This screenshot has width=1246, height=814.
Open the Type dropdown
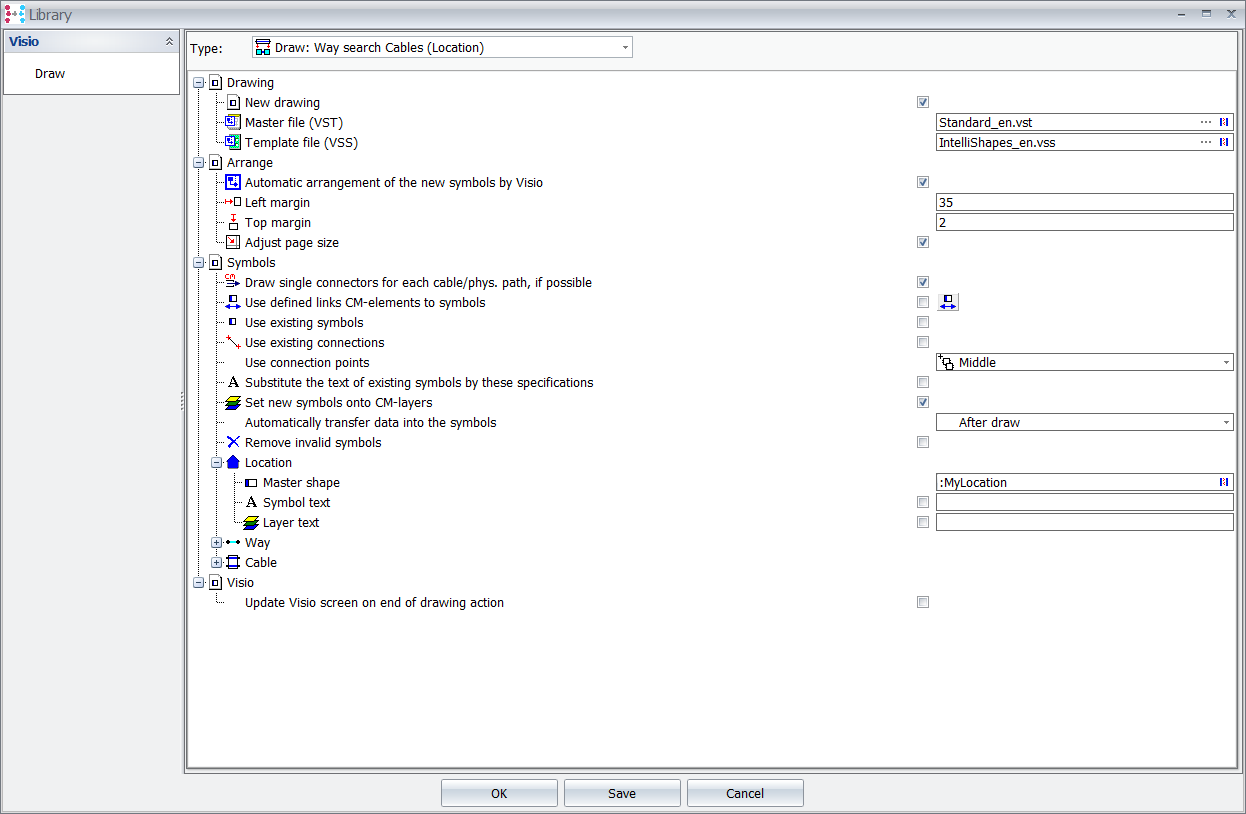[441, 47]
